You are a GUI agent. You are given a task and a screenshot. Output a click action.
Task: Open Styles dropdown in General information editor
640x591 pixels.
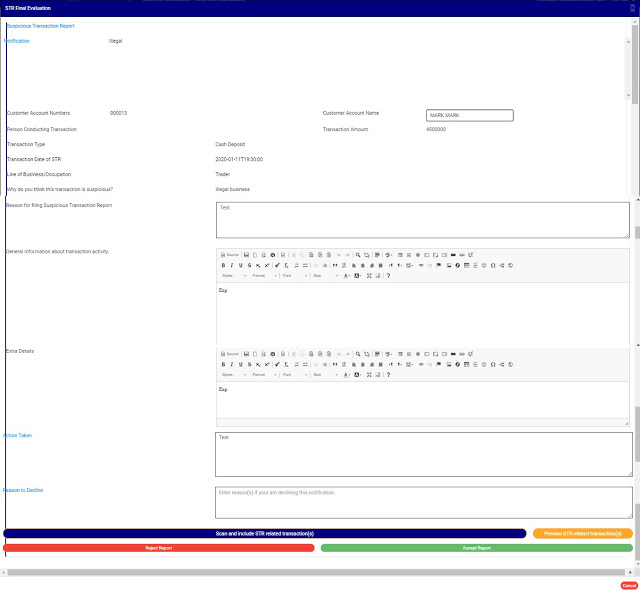[233, 275]
